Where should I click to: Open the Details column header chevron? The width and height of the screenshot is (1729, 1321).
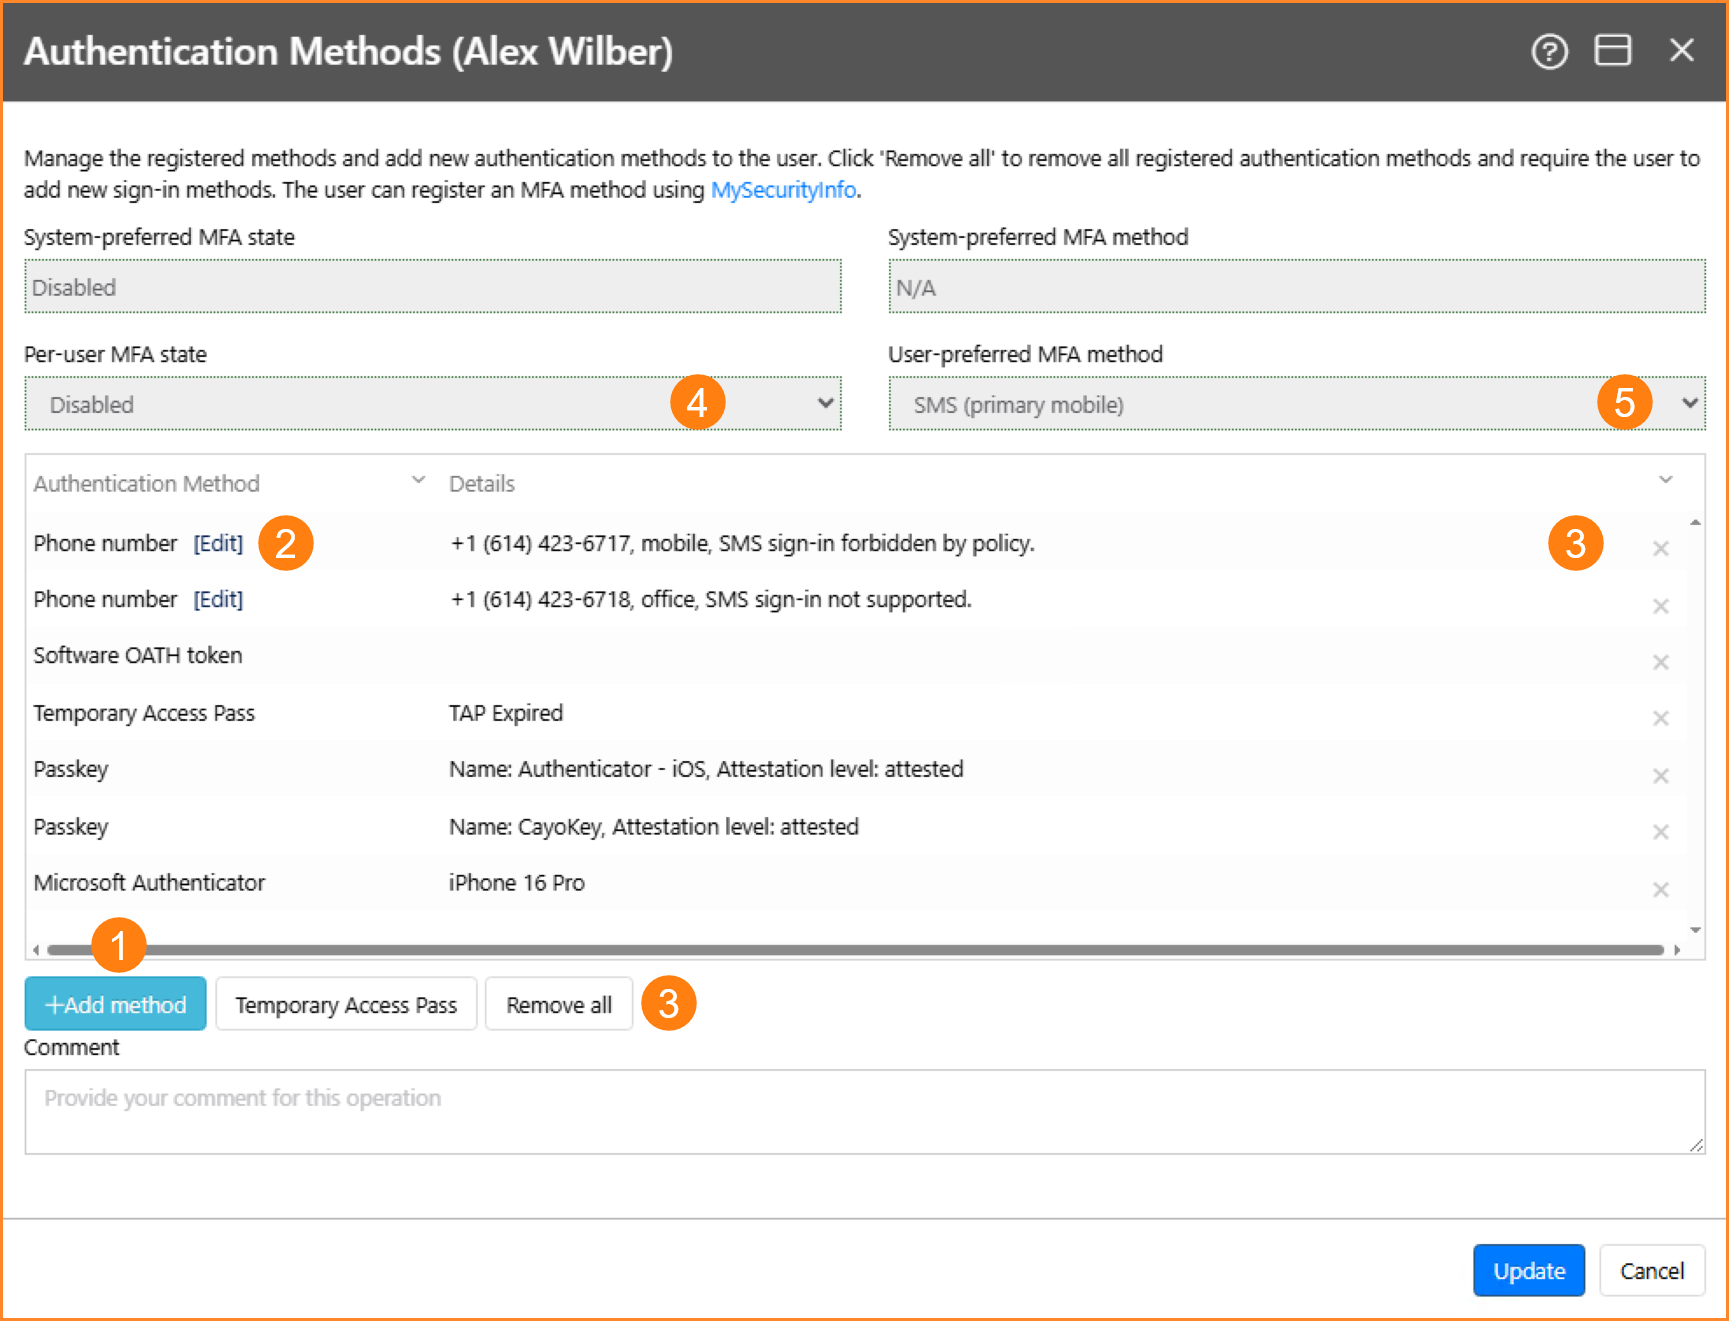(x=1665, y=481)
